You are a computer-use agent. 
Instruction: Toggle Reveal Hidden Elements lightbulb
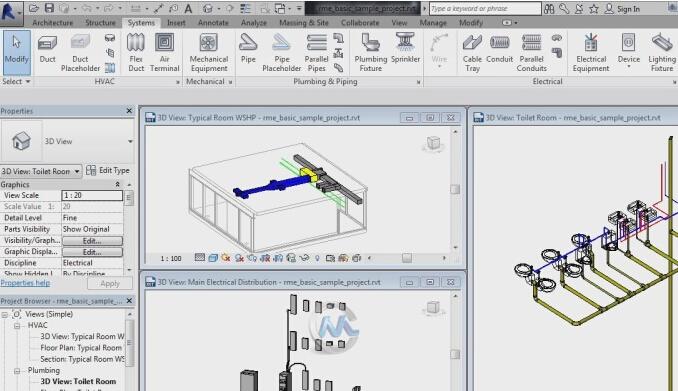tap(317, 258)
